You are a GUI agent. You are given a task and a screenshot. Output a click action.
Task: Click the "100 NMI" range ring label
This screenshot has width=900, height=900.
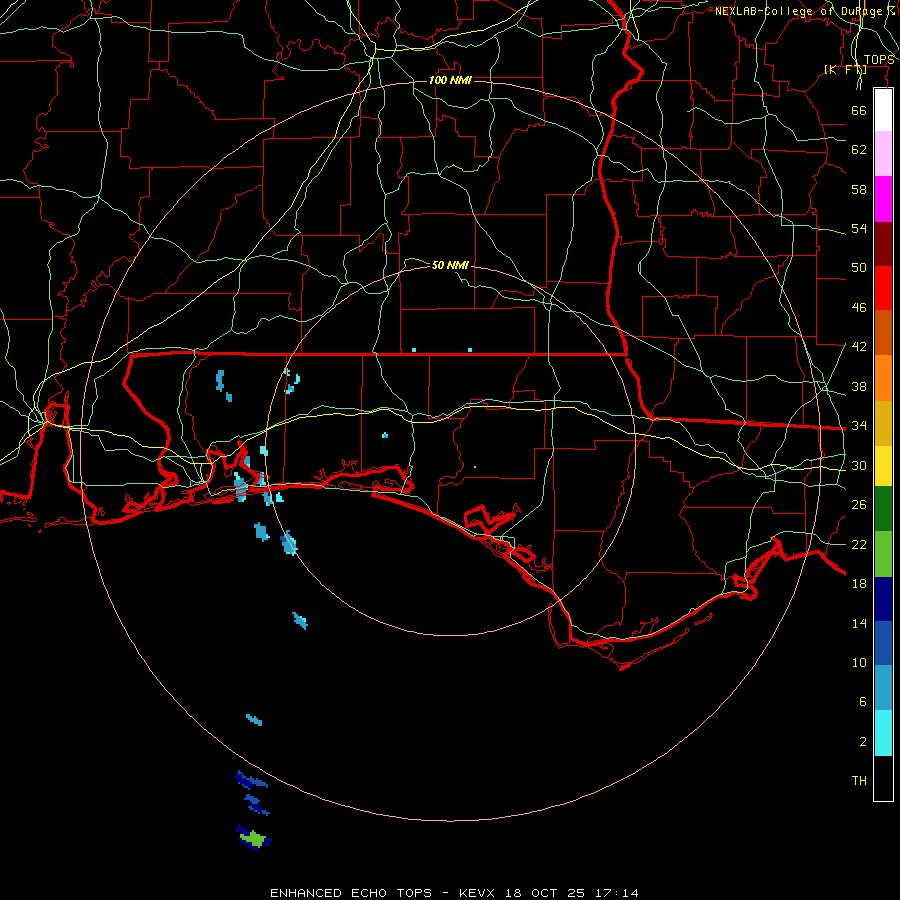coord(450,80)
